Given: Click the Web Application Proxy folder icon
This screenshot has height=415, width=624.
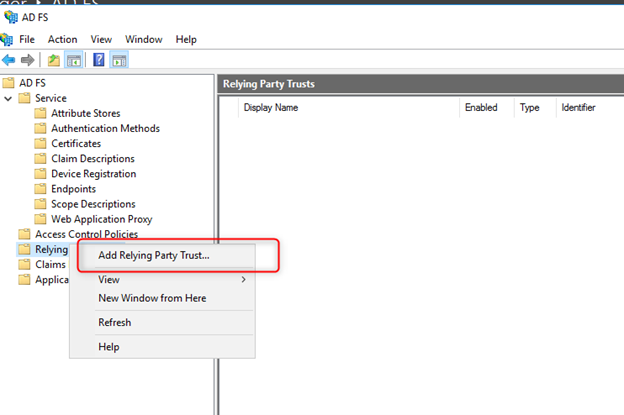Looking at the screenshot, I should pos(40,219).
